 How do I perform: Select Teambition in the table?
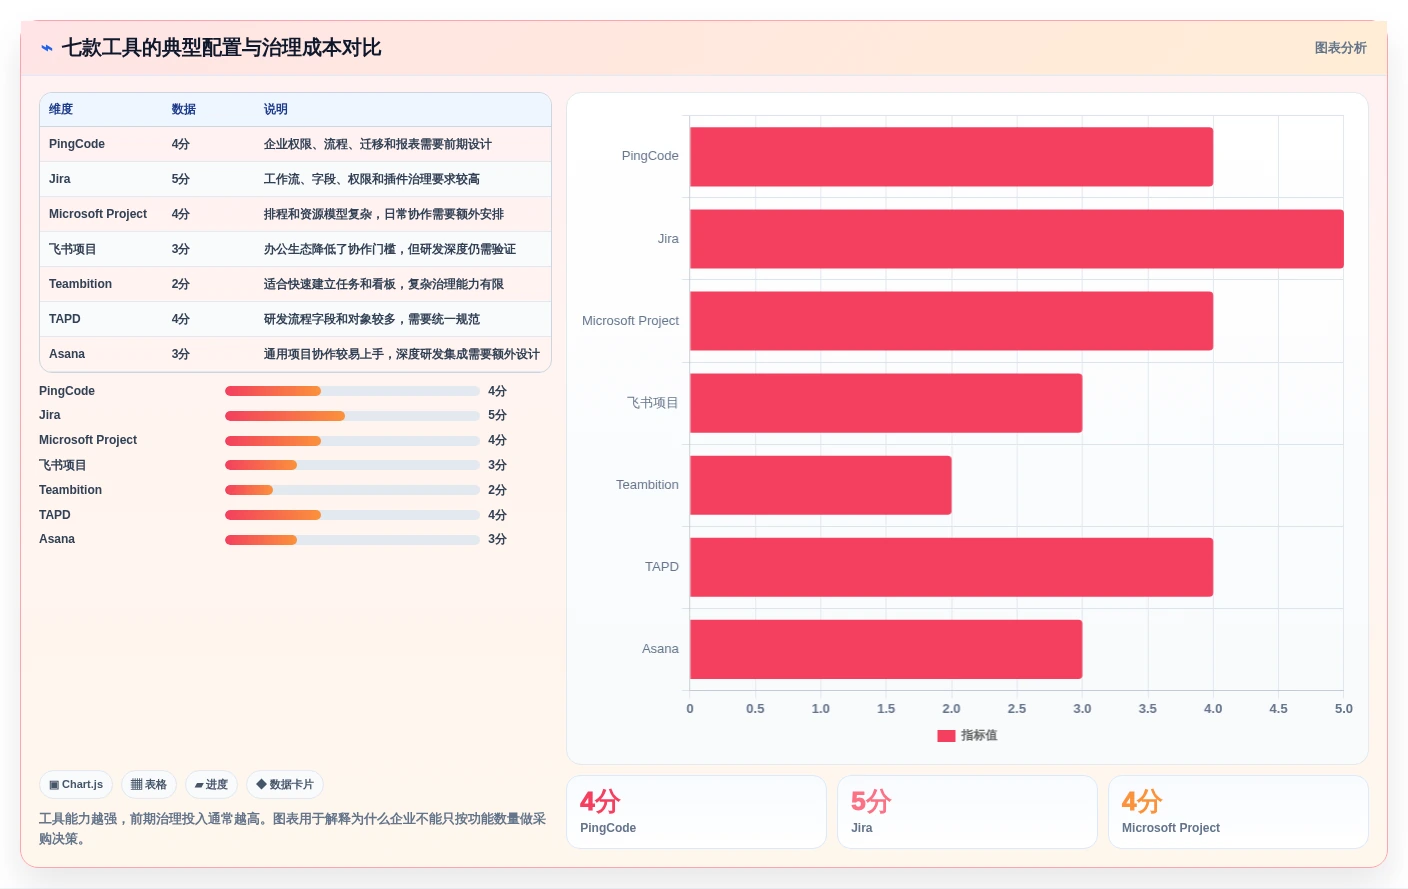point(80,284)
